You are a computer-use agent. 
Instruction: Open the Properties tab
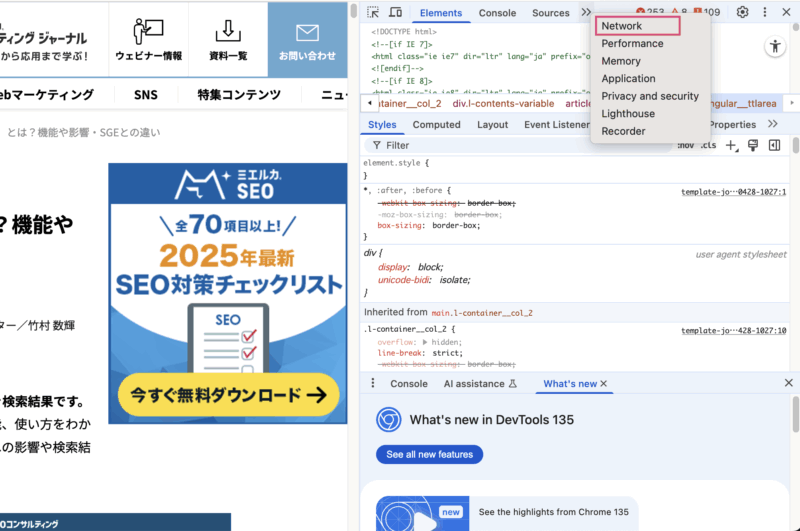pyautogui.click(x=733, y=124)
